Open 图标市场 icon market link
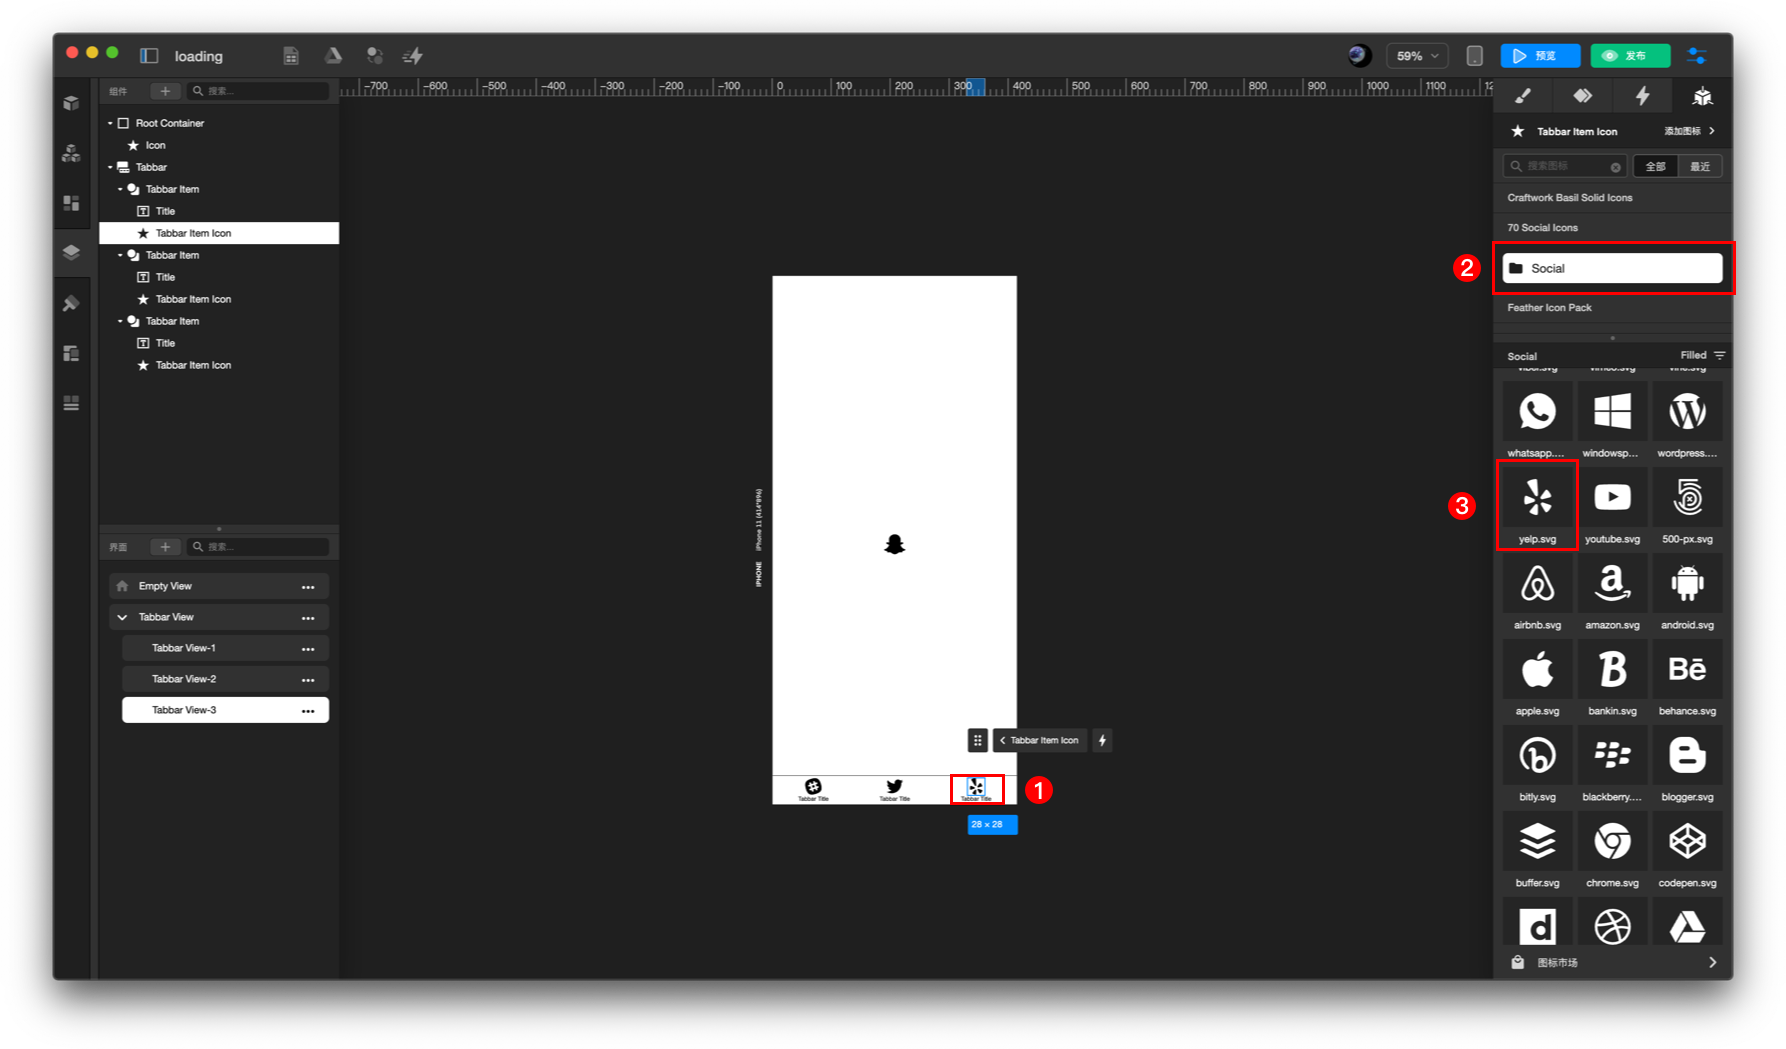Viewport: 1786px width, 1049px height. pos(1614,962)
